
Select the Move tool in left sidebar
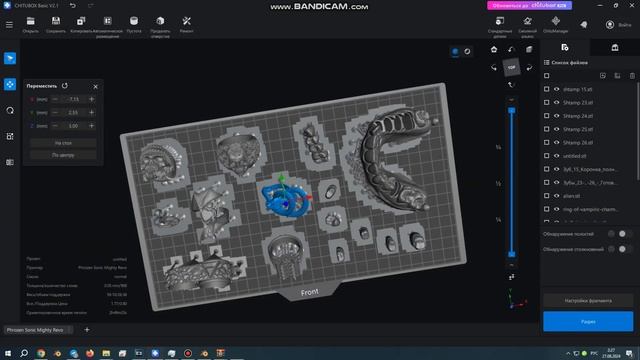pos(10,84)
